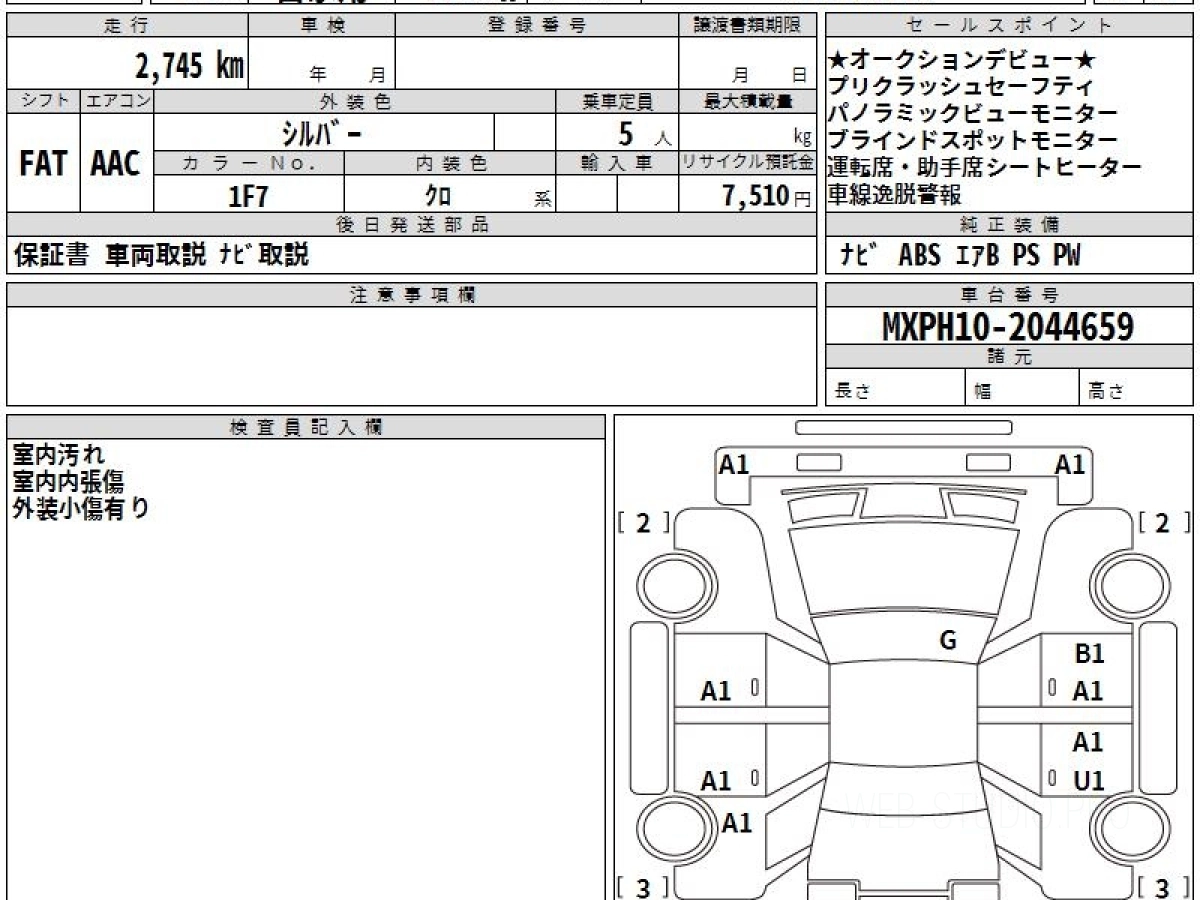Select the 長さ dimension label
1200x900 pixels.
pos(853,392)
